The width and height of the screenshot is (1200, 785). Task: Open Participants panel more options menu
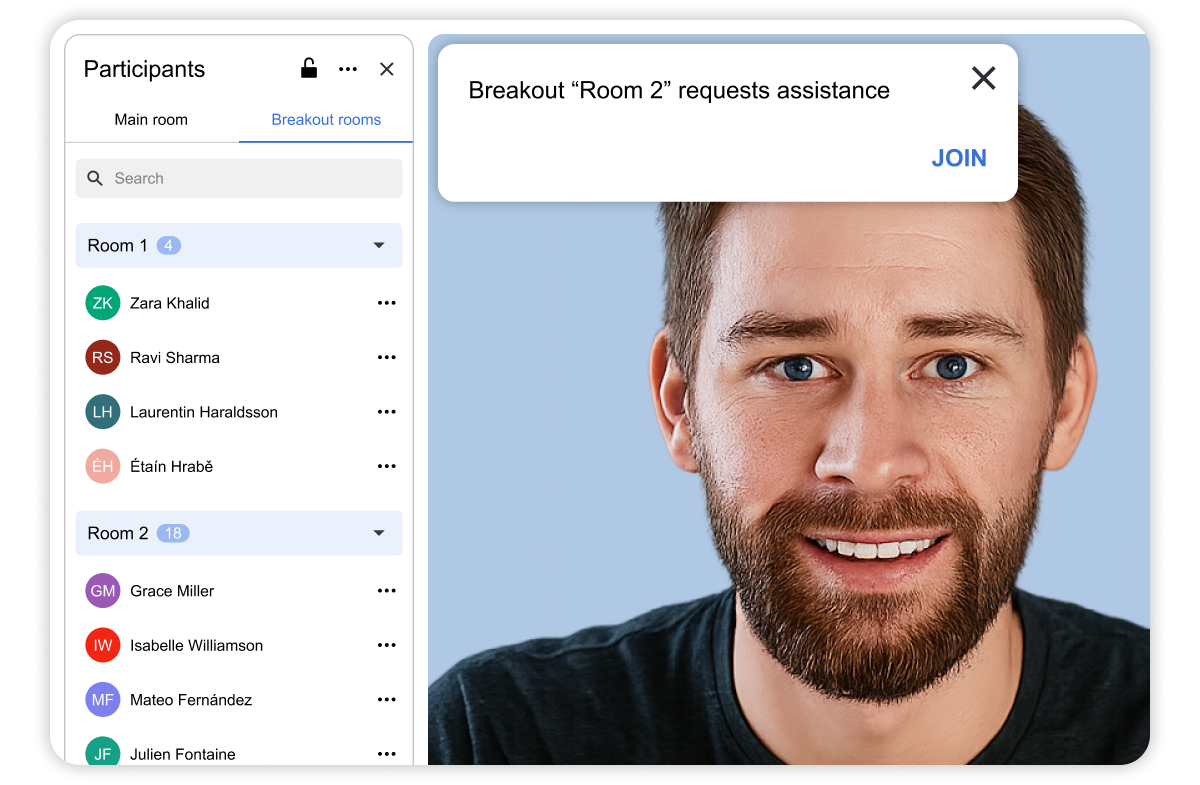coord(348,69)
